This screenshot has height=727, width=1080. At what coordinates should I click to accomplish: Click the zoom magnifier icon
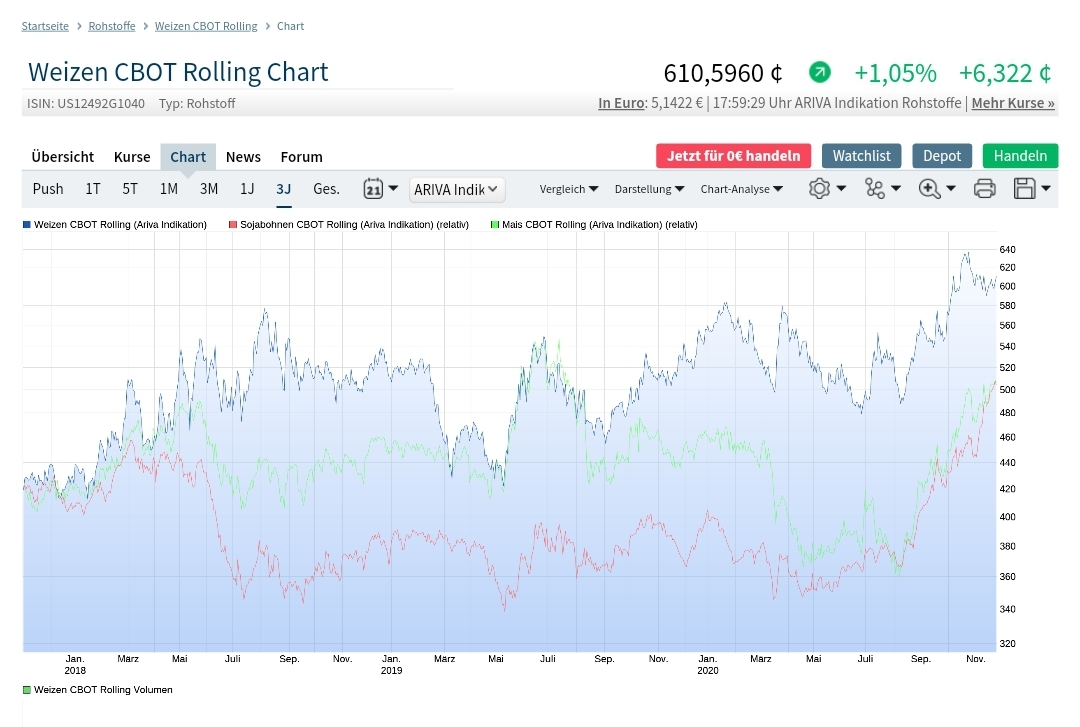point(929,189)
